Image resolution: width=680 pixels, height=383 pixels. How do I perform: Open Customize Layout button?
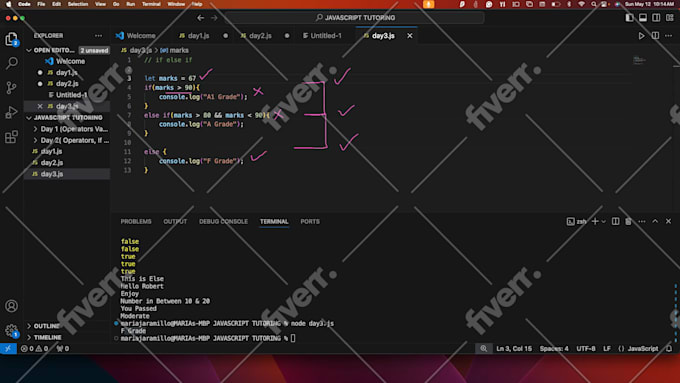point(670,18)
